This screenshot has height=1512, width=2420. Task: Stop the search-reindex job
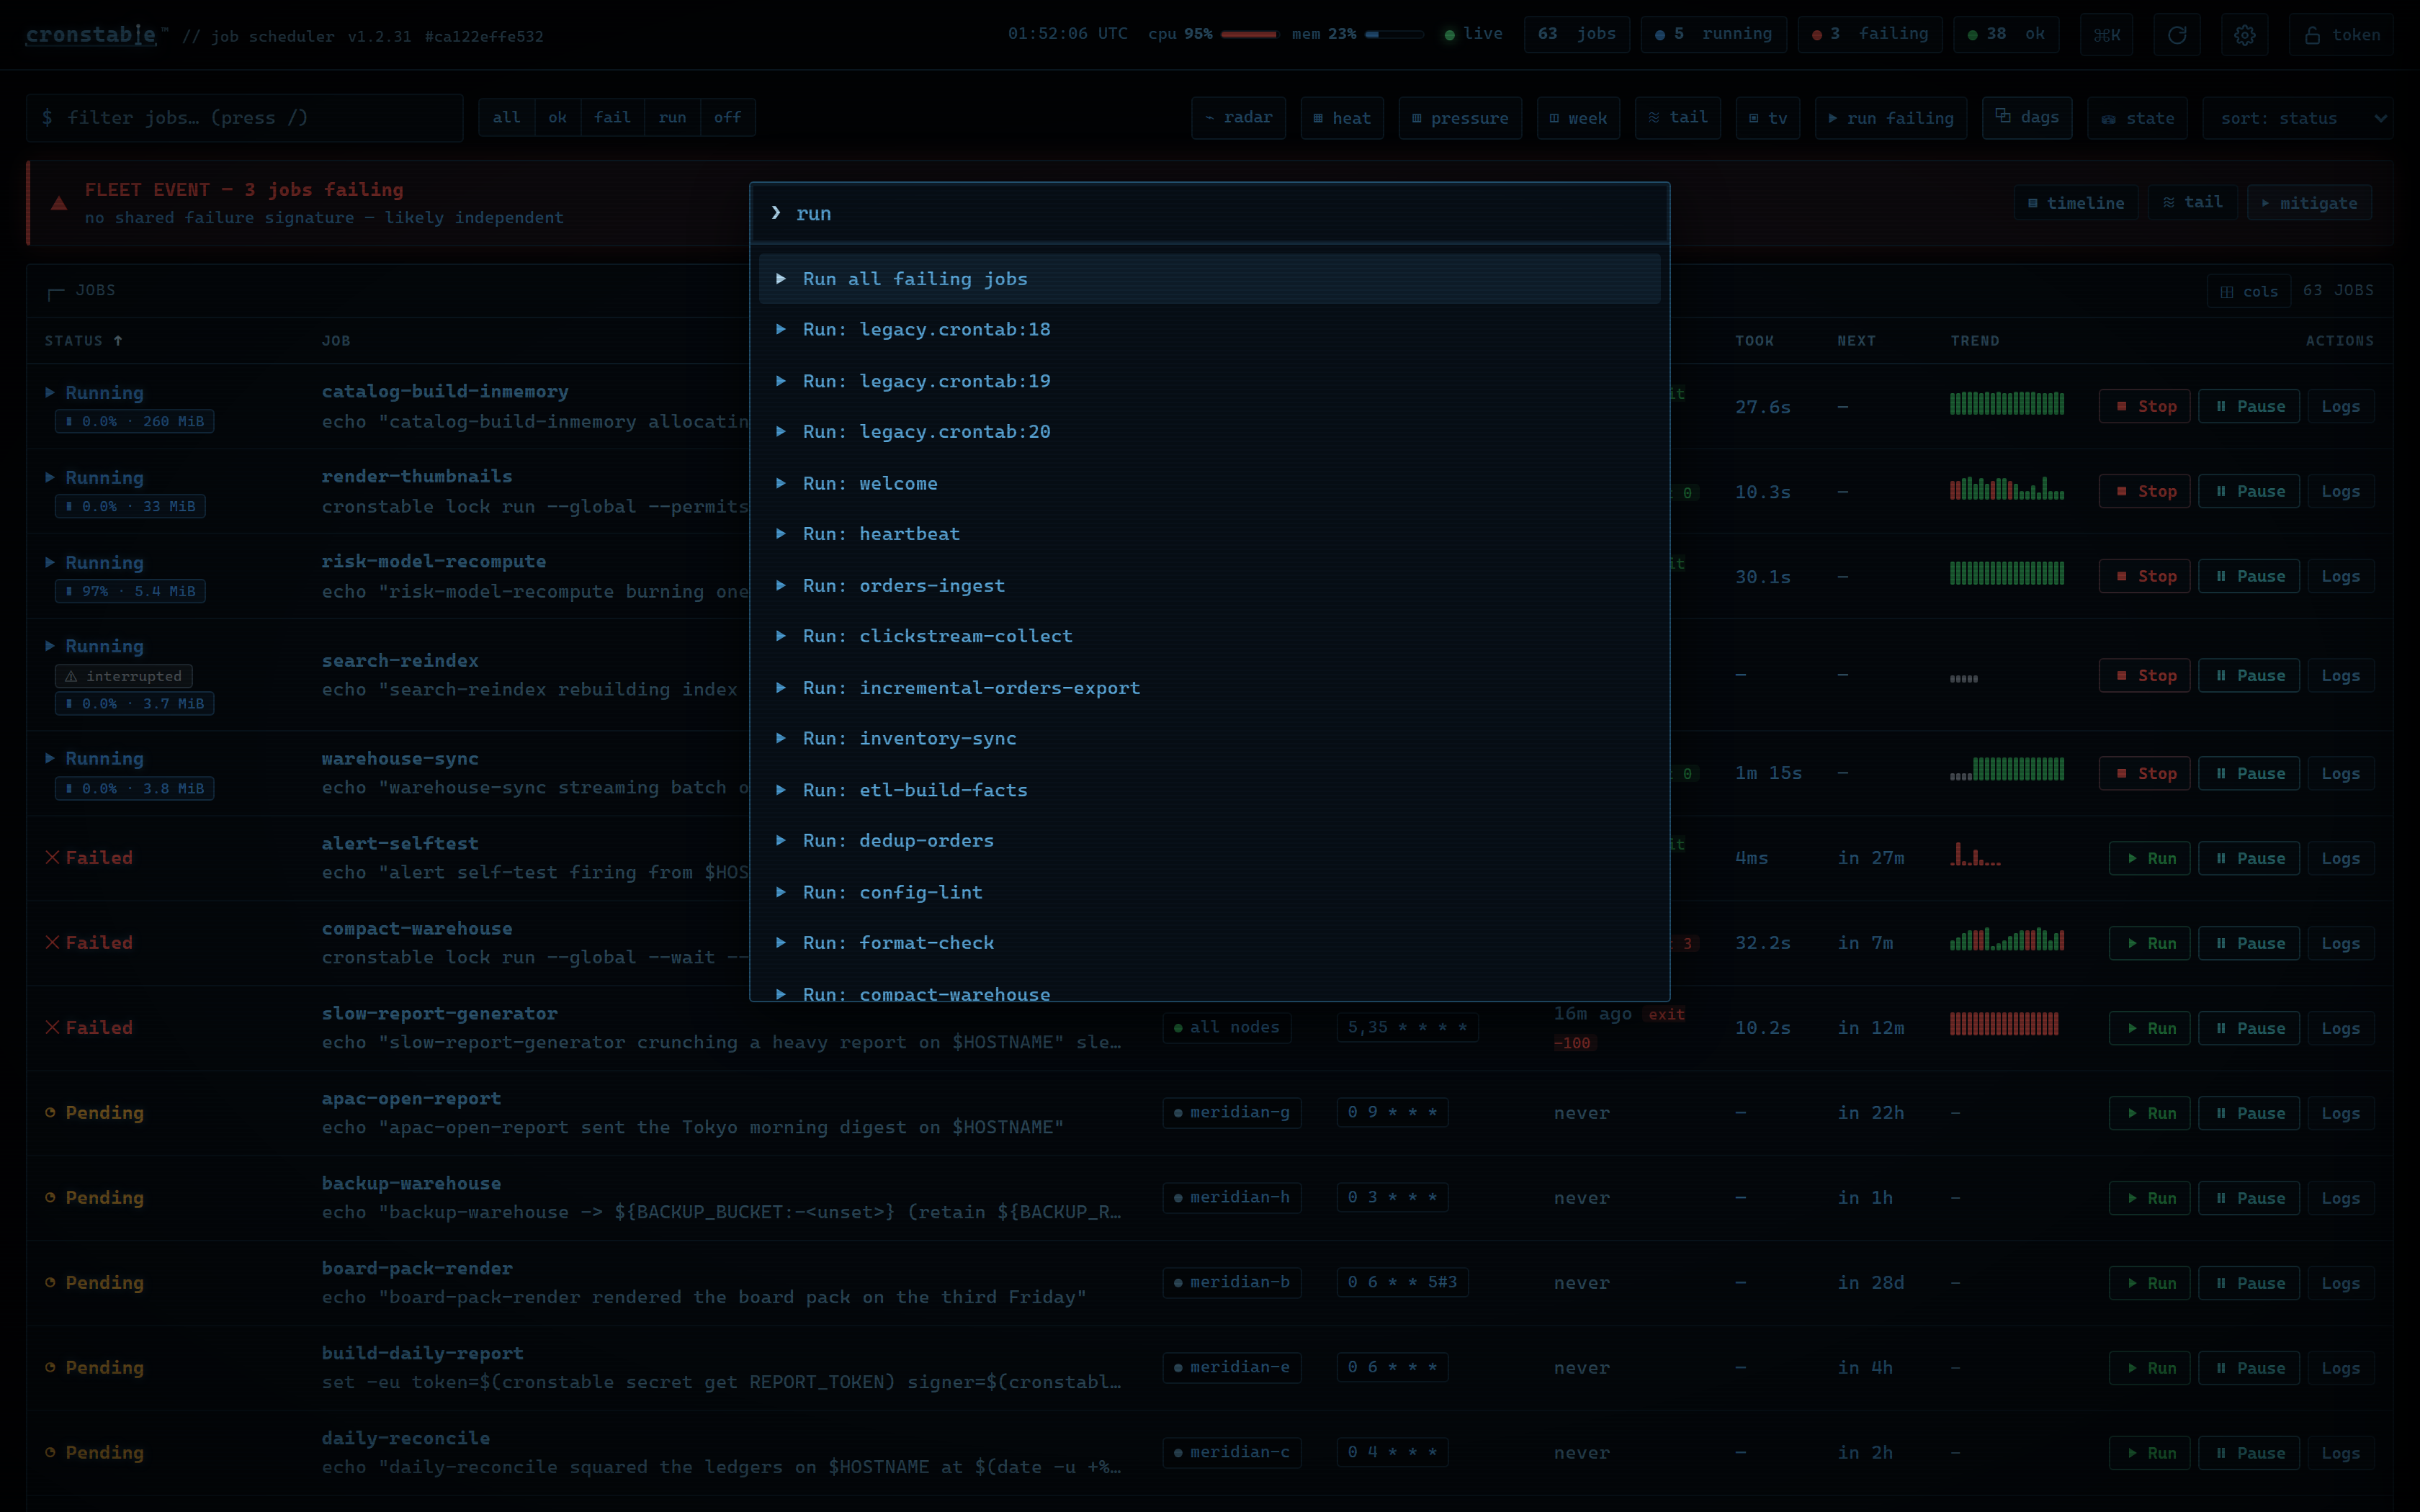click(2145, 676)
